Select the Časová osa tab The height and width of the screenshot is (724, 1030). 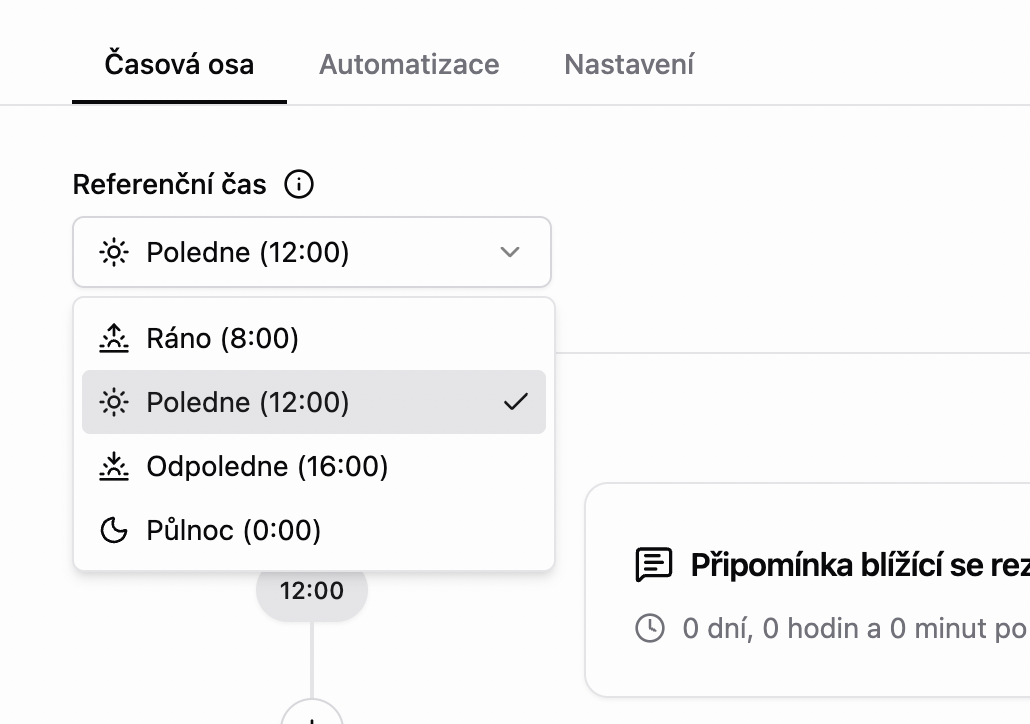pos(179,64)
